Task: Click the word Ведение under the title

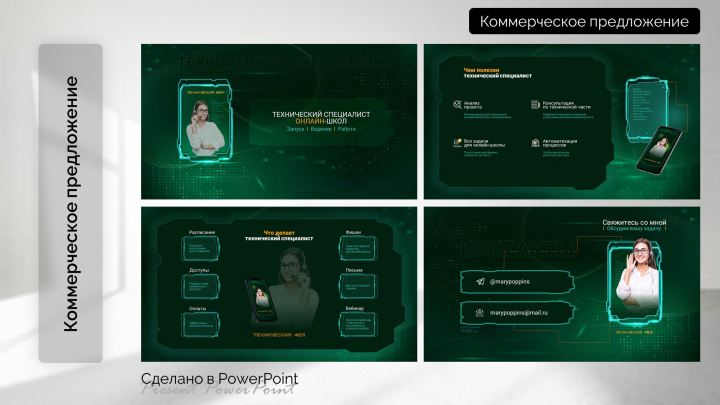Action: click(x=321, y=129)
